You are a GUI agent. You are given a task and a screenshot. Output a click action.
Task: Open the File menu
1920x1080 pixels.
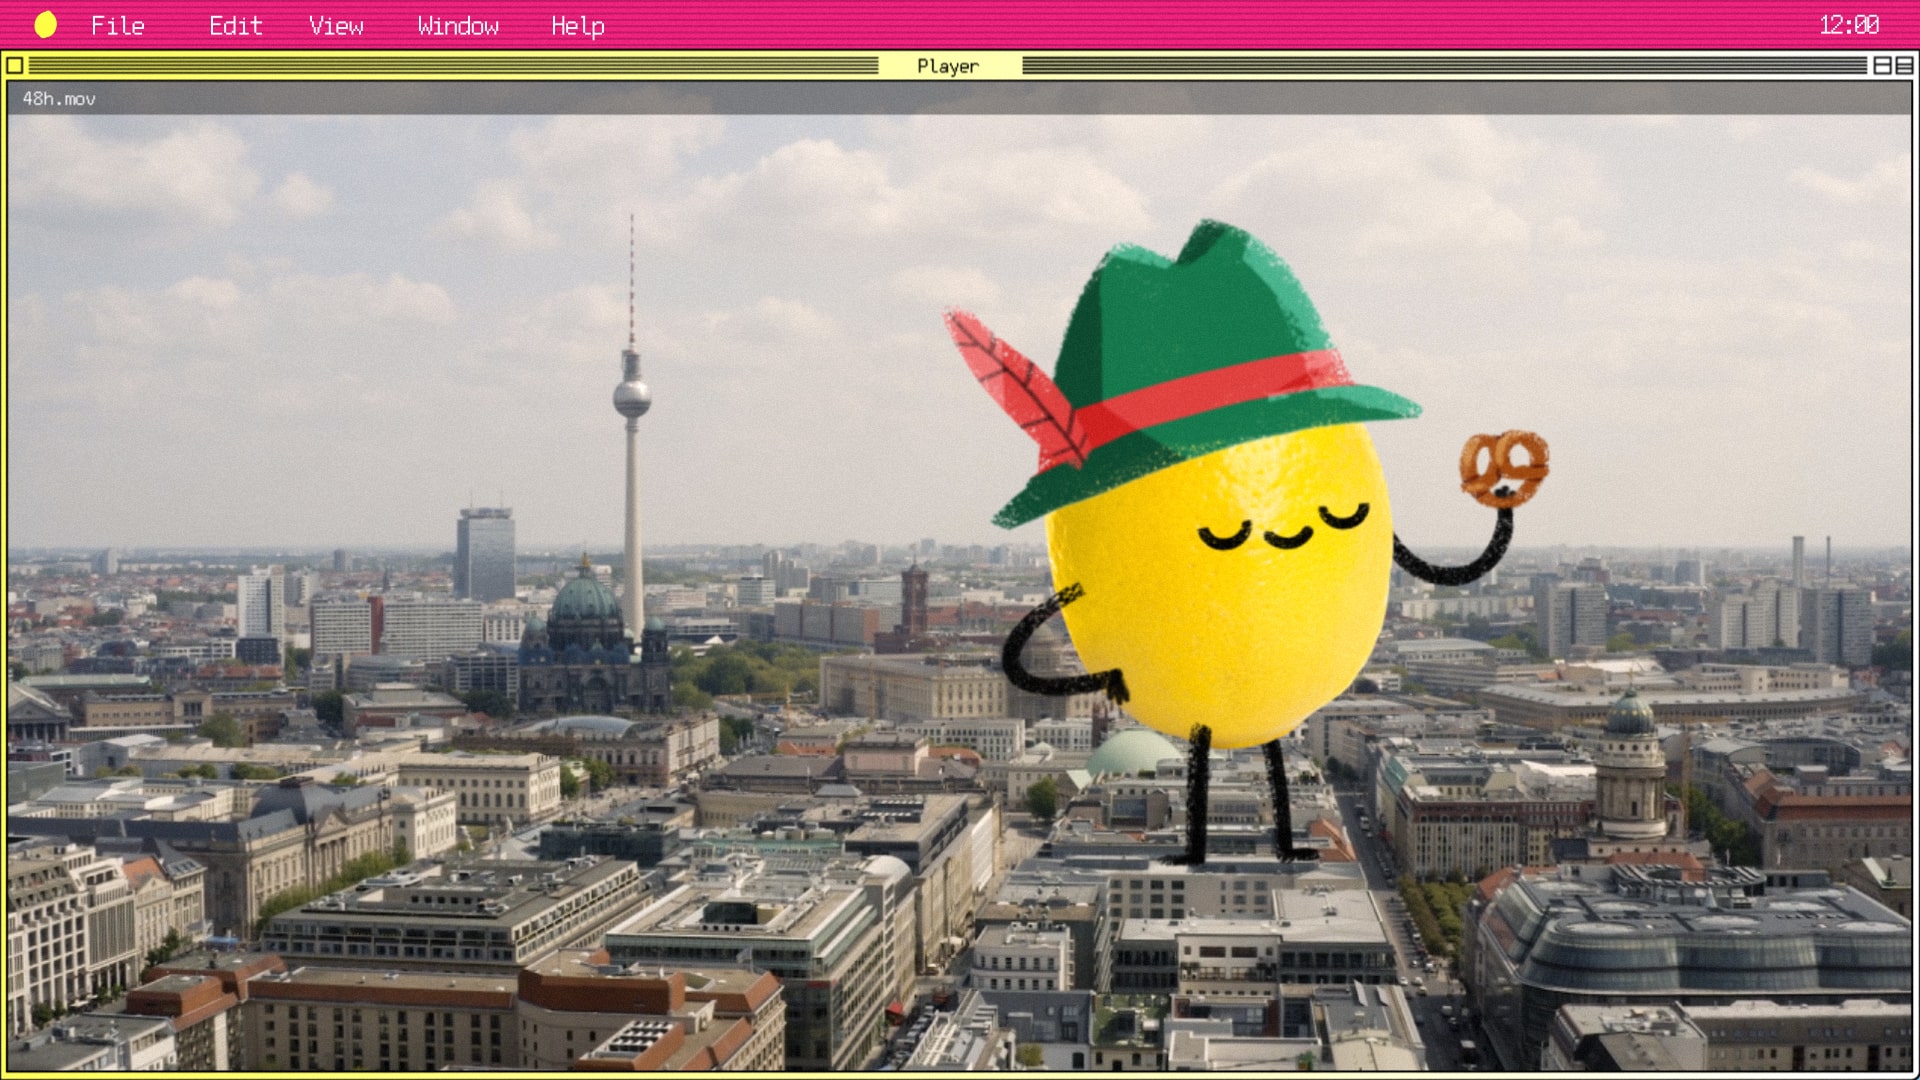pyautogui.click(x=118, y=26)
